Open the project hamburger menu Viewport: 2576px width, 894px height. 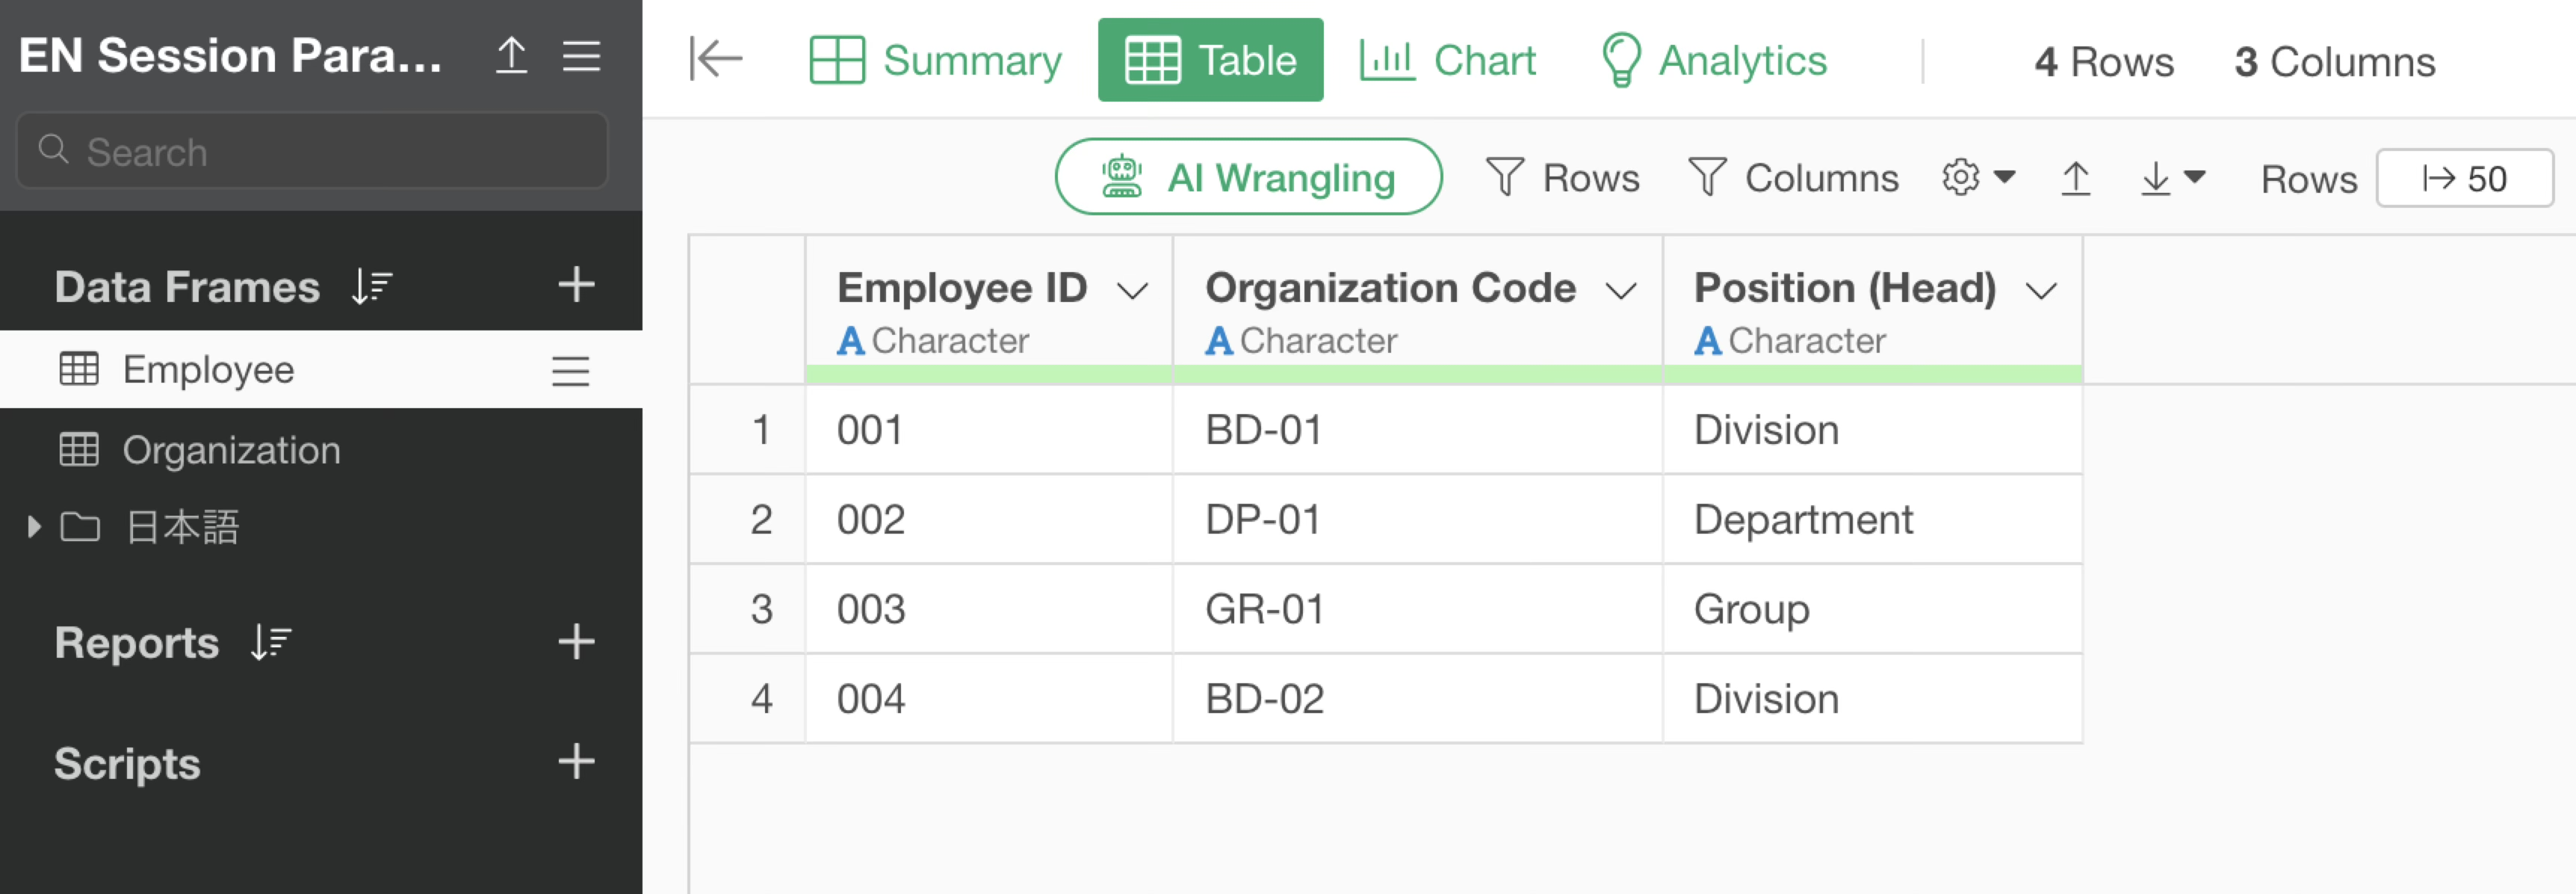(581, 55)
